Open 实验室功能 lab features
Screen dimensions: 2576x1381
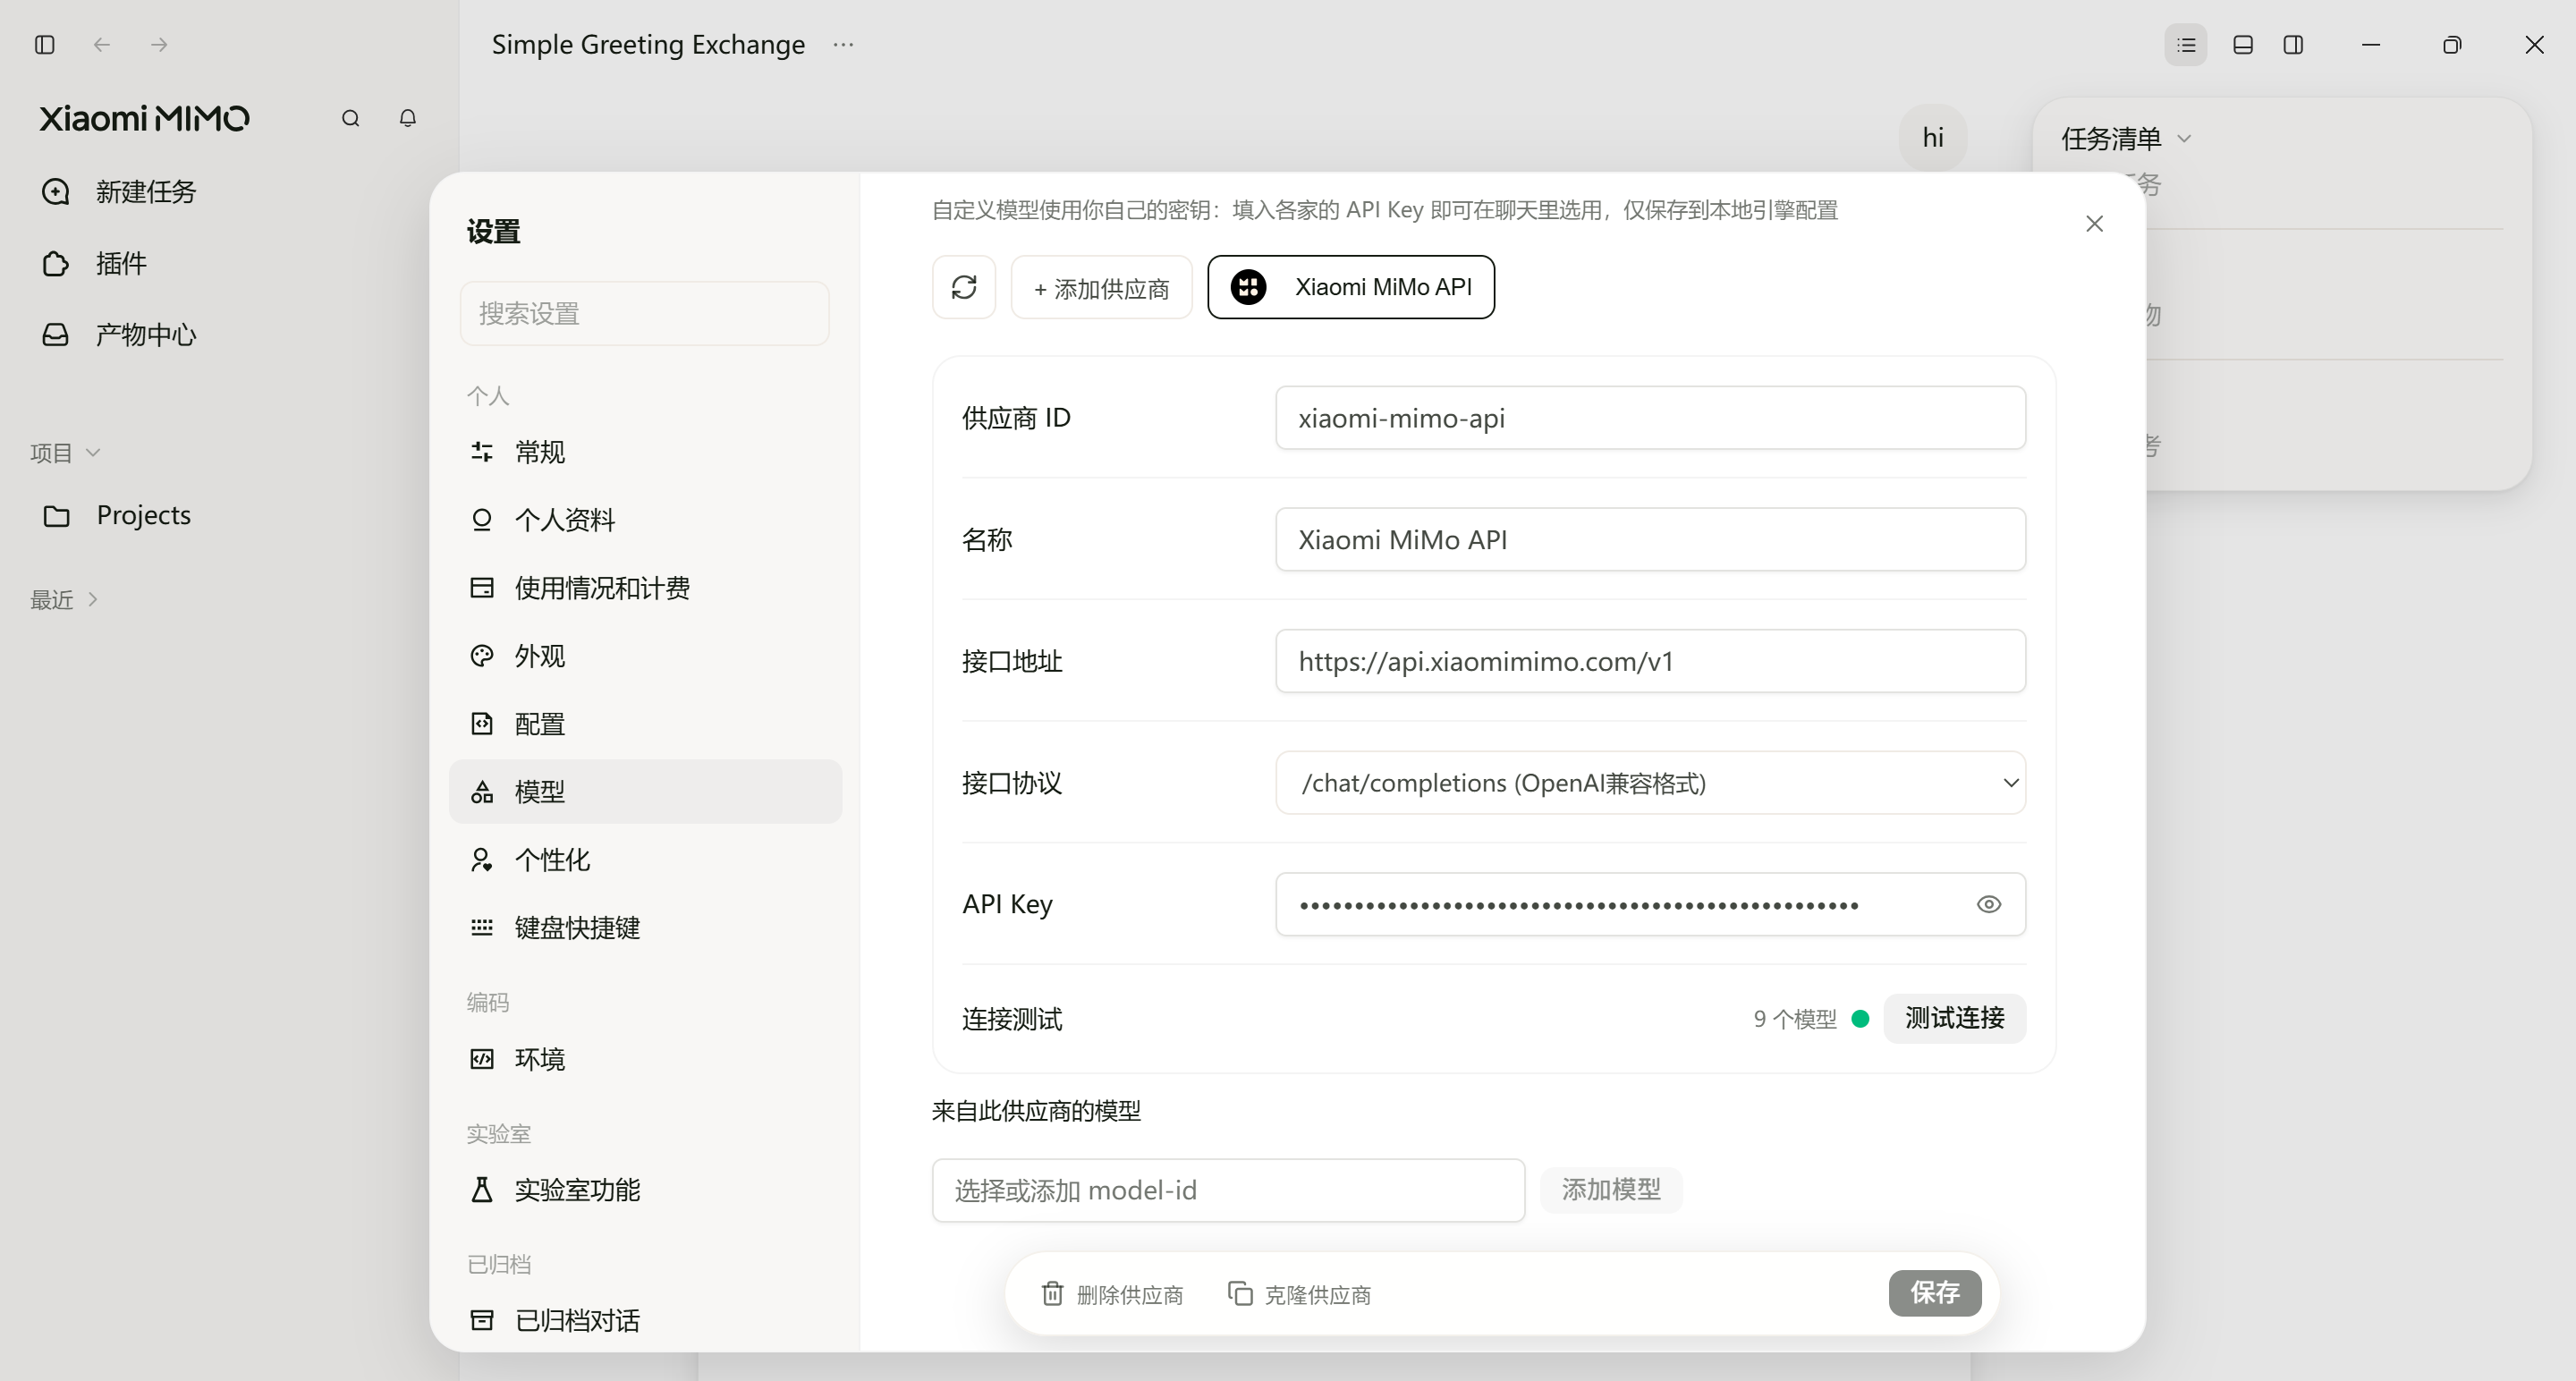click(645, 1190)
